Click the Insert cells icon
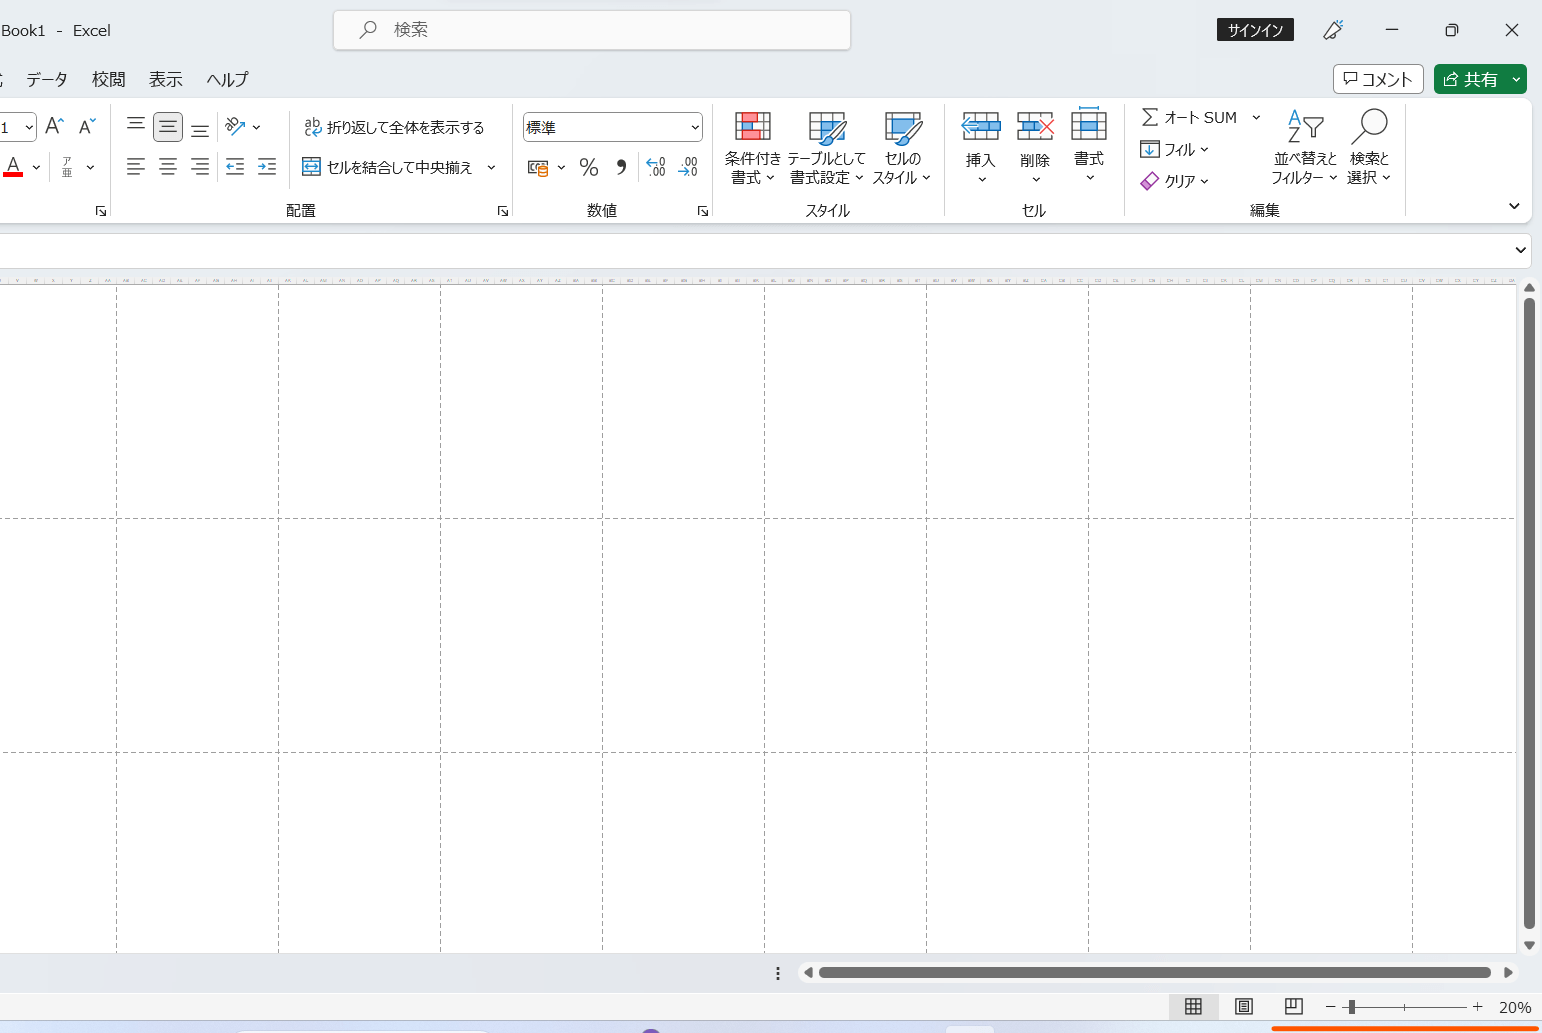 [x=980, y=128]
